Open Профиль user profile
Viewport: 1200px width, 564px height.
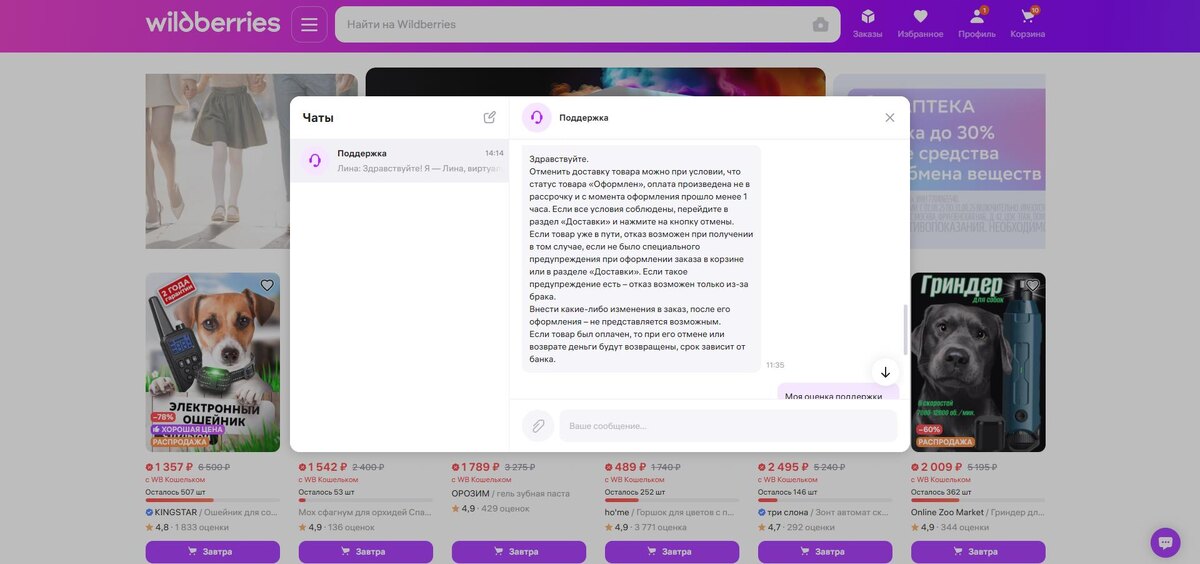coord(977,24)
